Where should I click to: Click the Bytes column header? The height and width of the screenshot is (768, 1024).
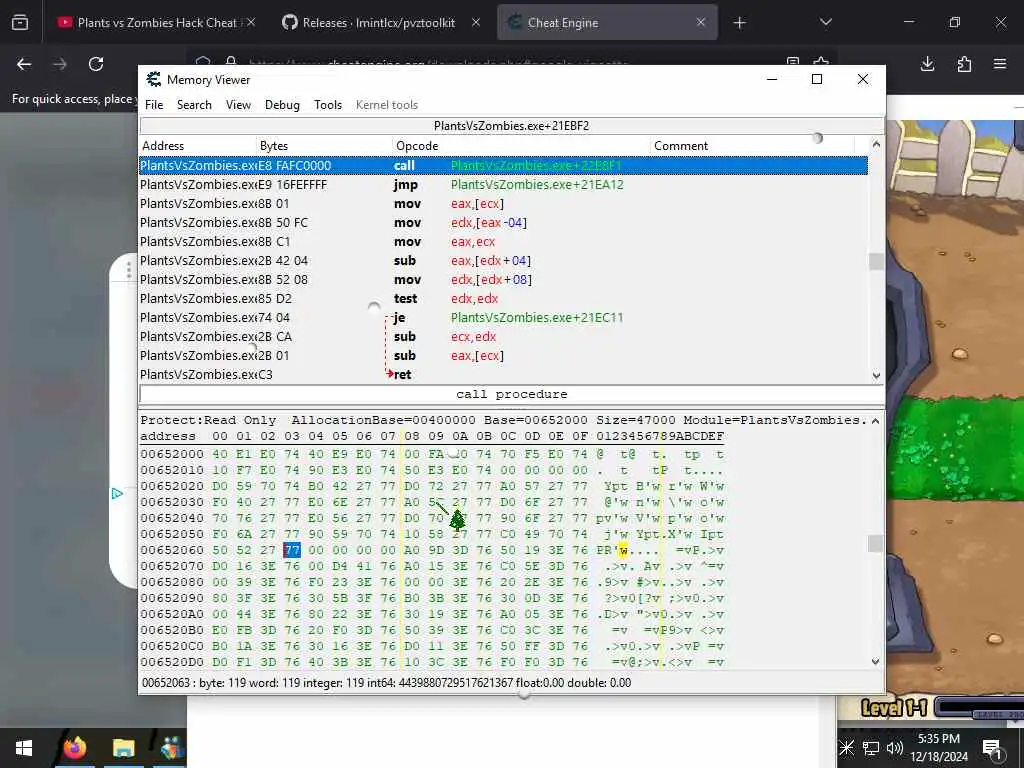pyautogui.click(x=325, y=146)
